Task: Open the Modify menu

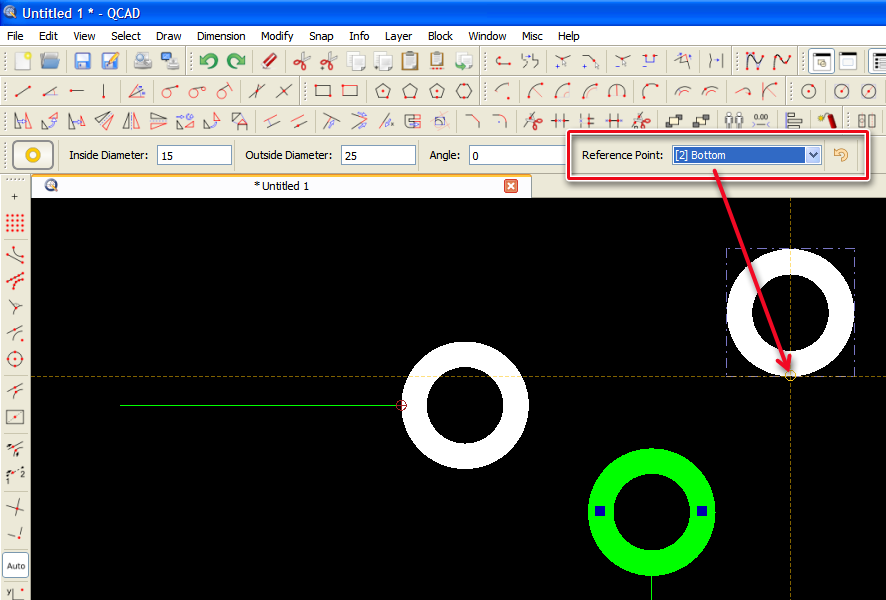Action: pos(277,36)
